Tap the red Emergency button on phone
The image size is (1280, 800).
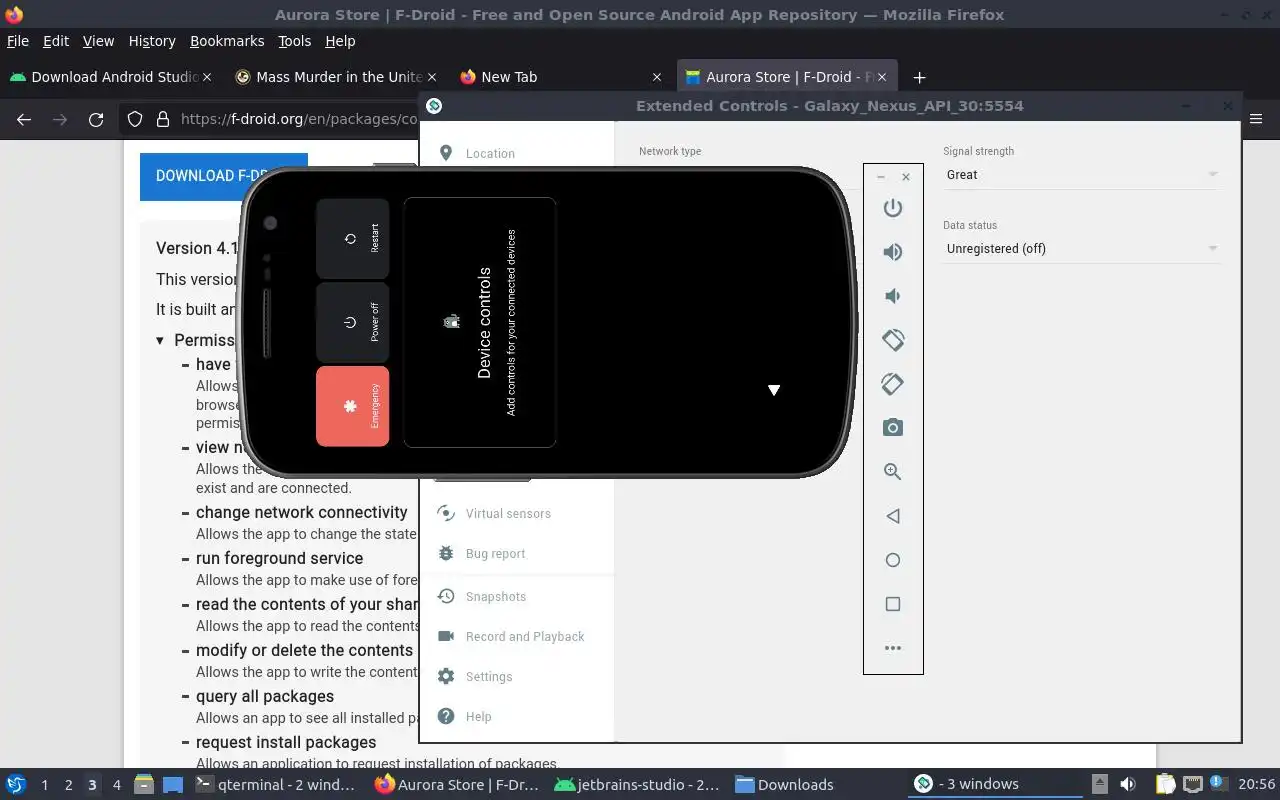point(353,406)
